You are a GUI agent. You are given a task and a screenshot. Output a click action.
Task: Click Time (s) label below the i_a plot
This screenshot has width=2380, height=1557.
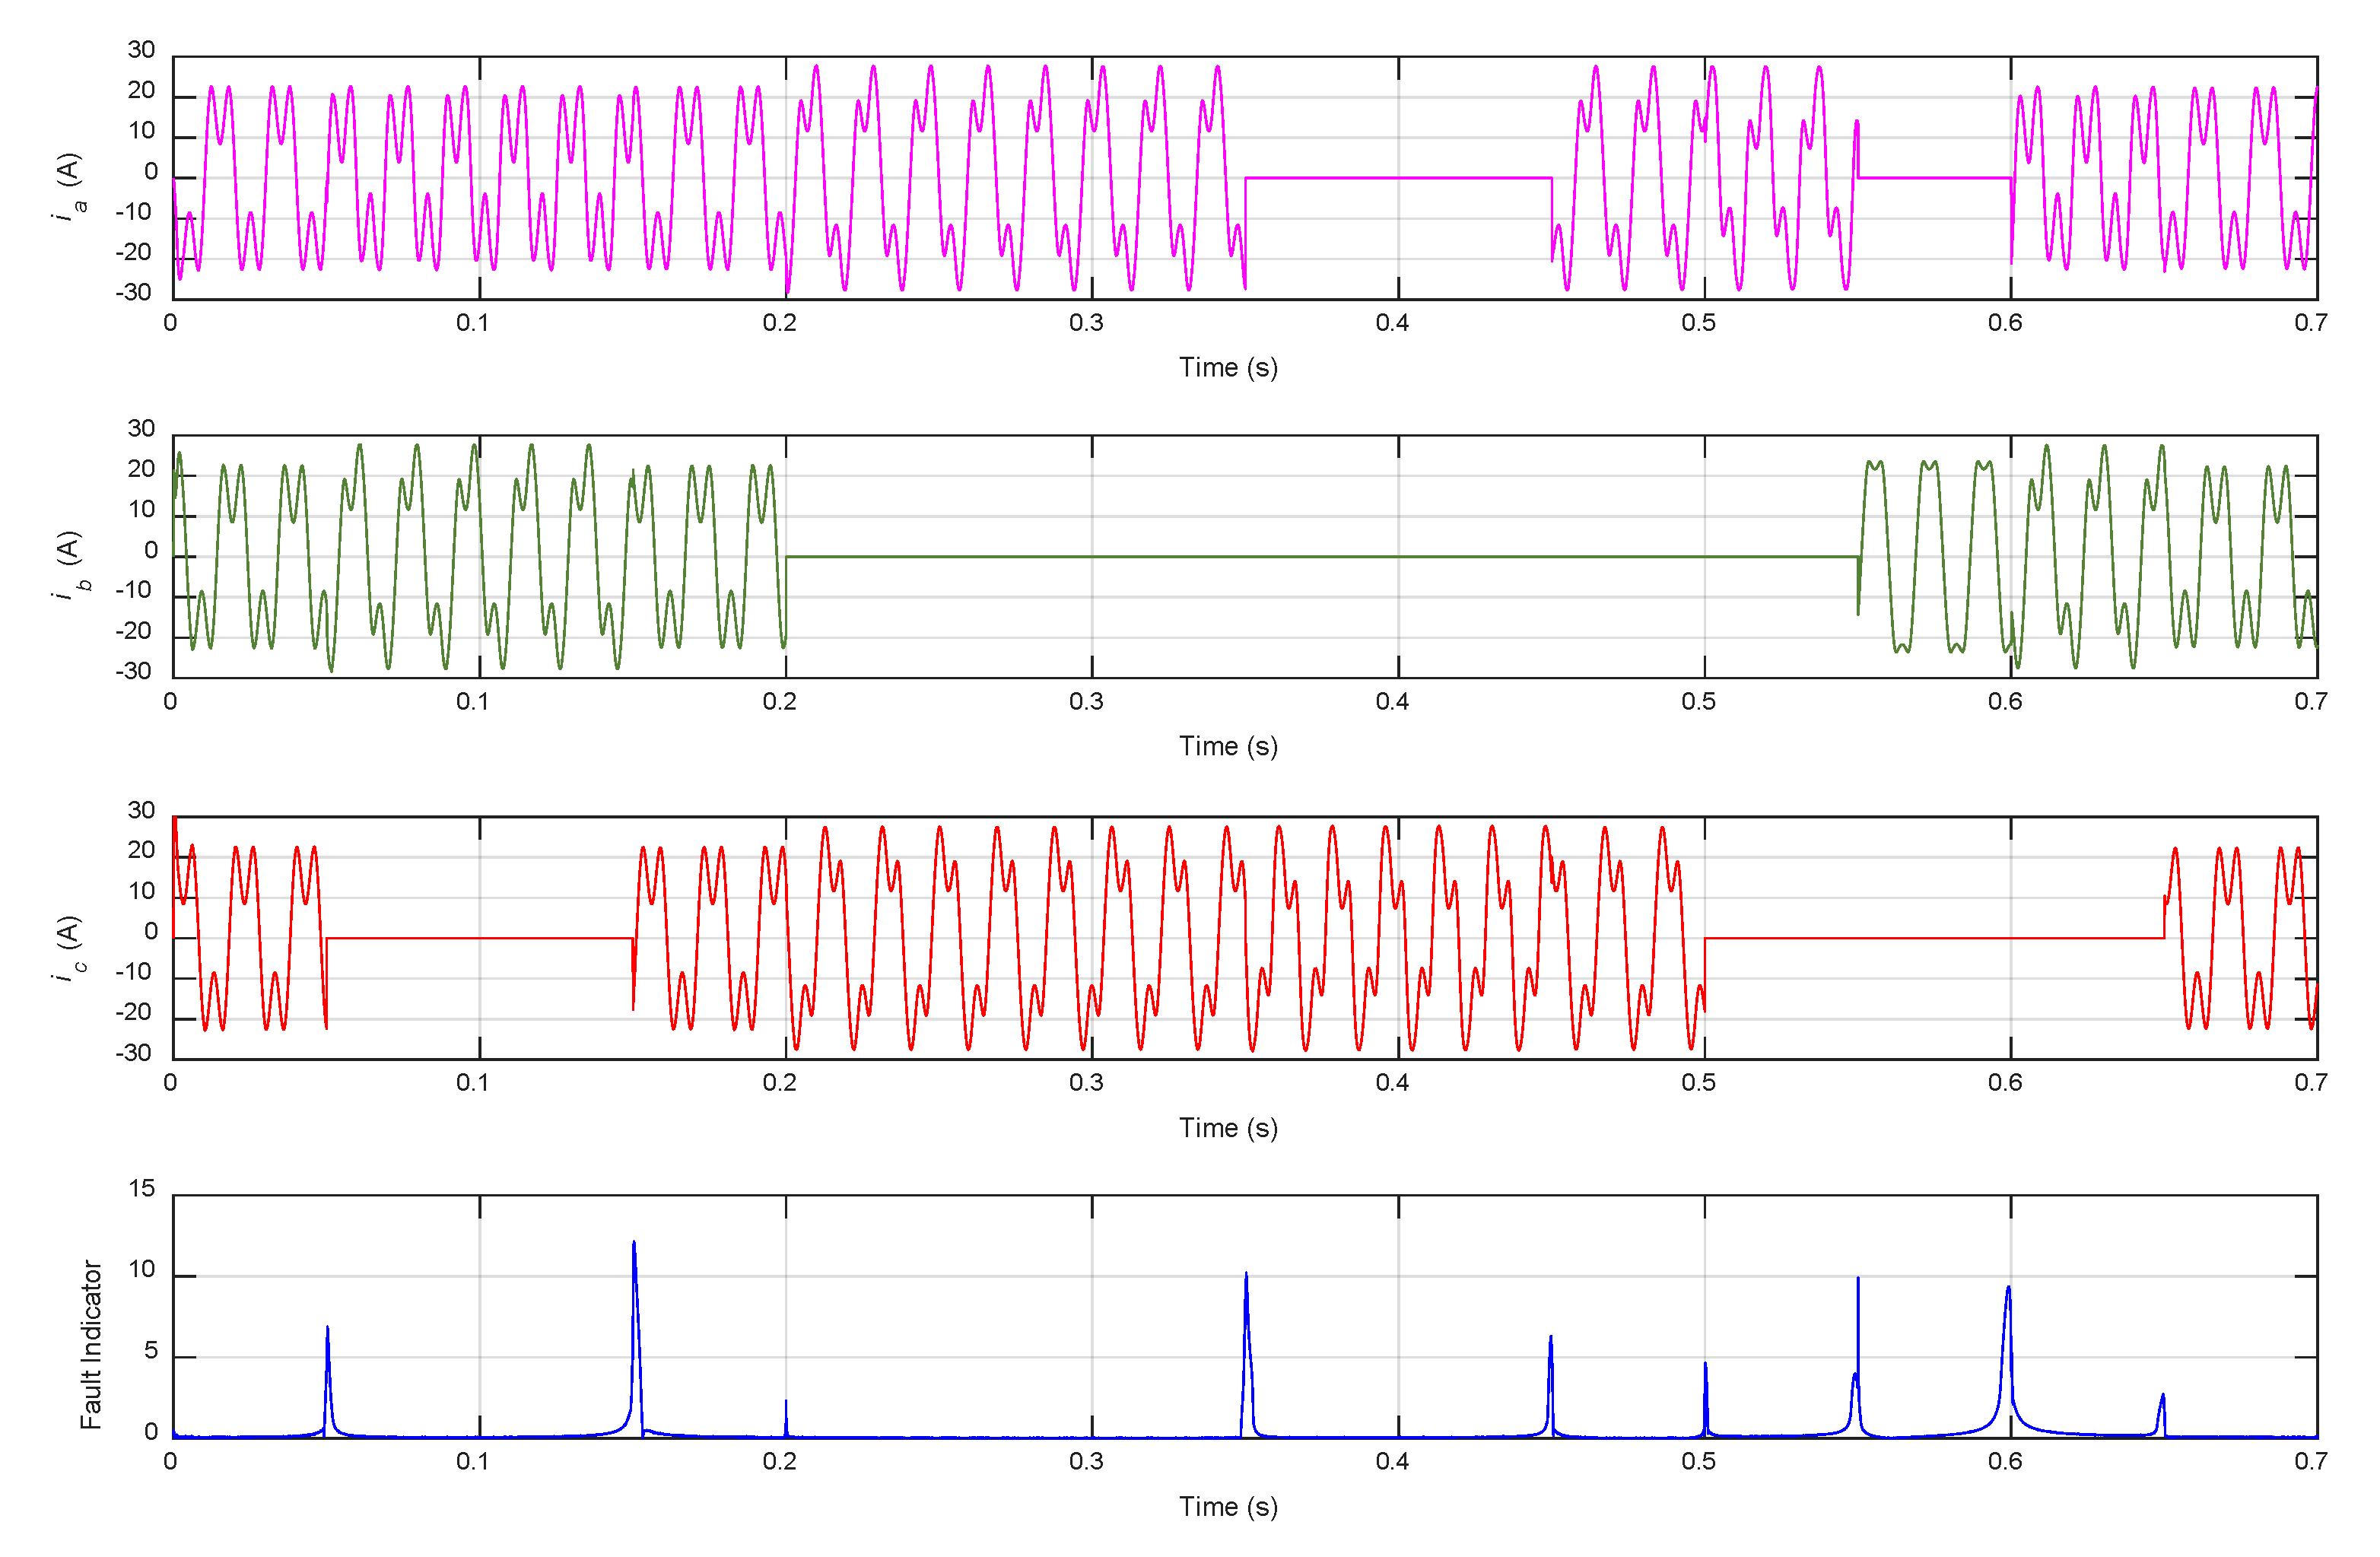tap(1227, 367)
